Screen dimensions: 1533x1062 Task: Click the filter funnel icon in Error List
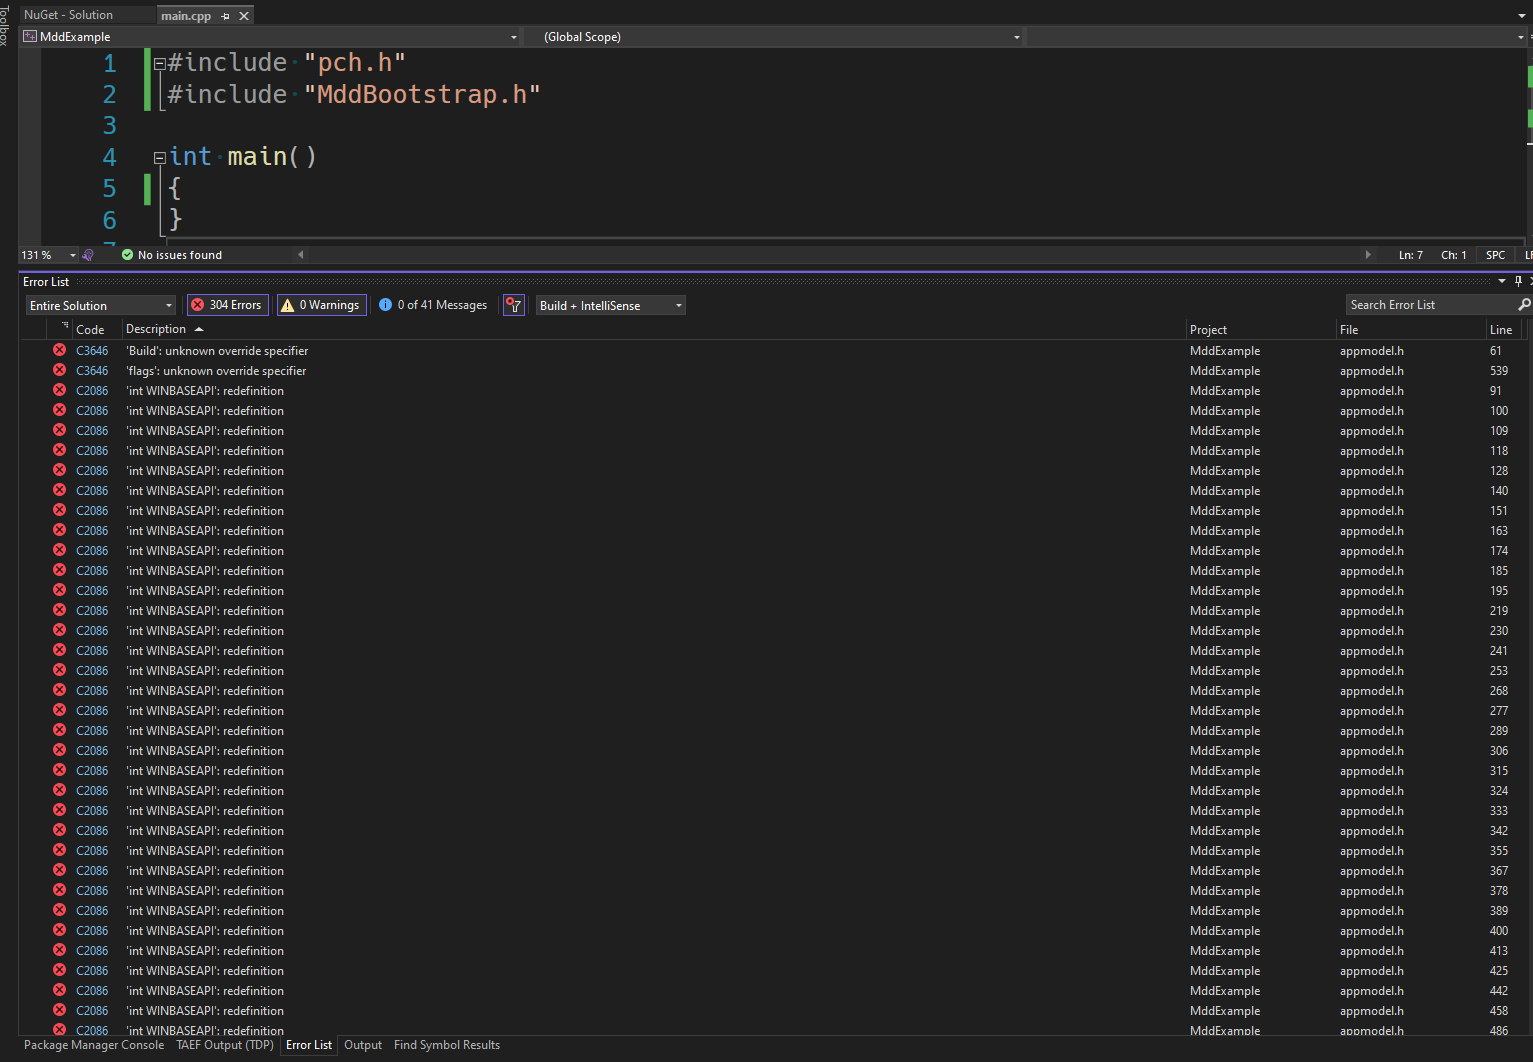(x=513, y=305)
